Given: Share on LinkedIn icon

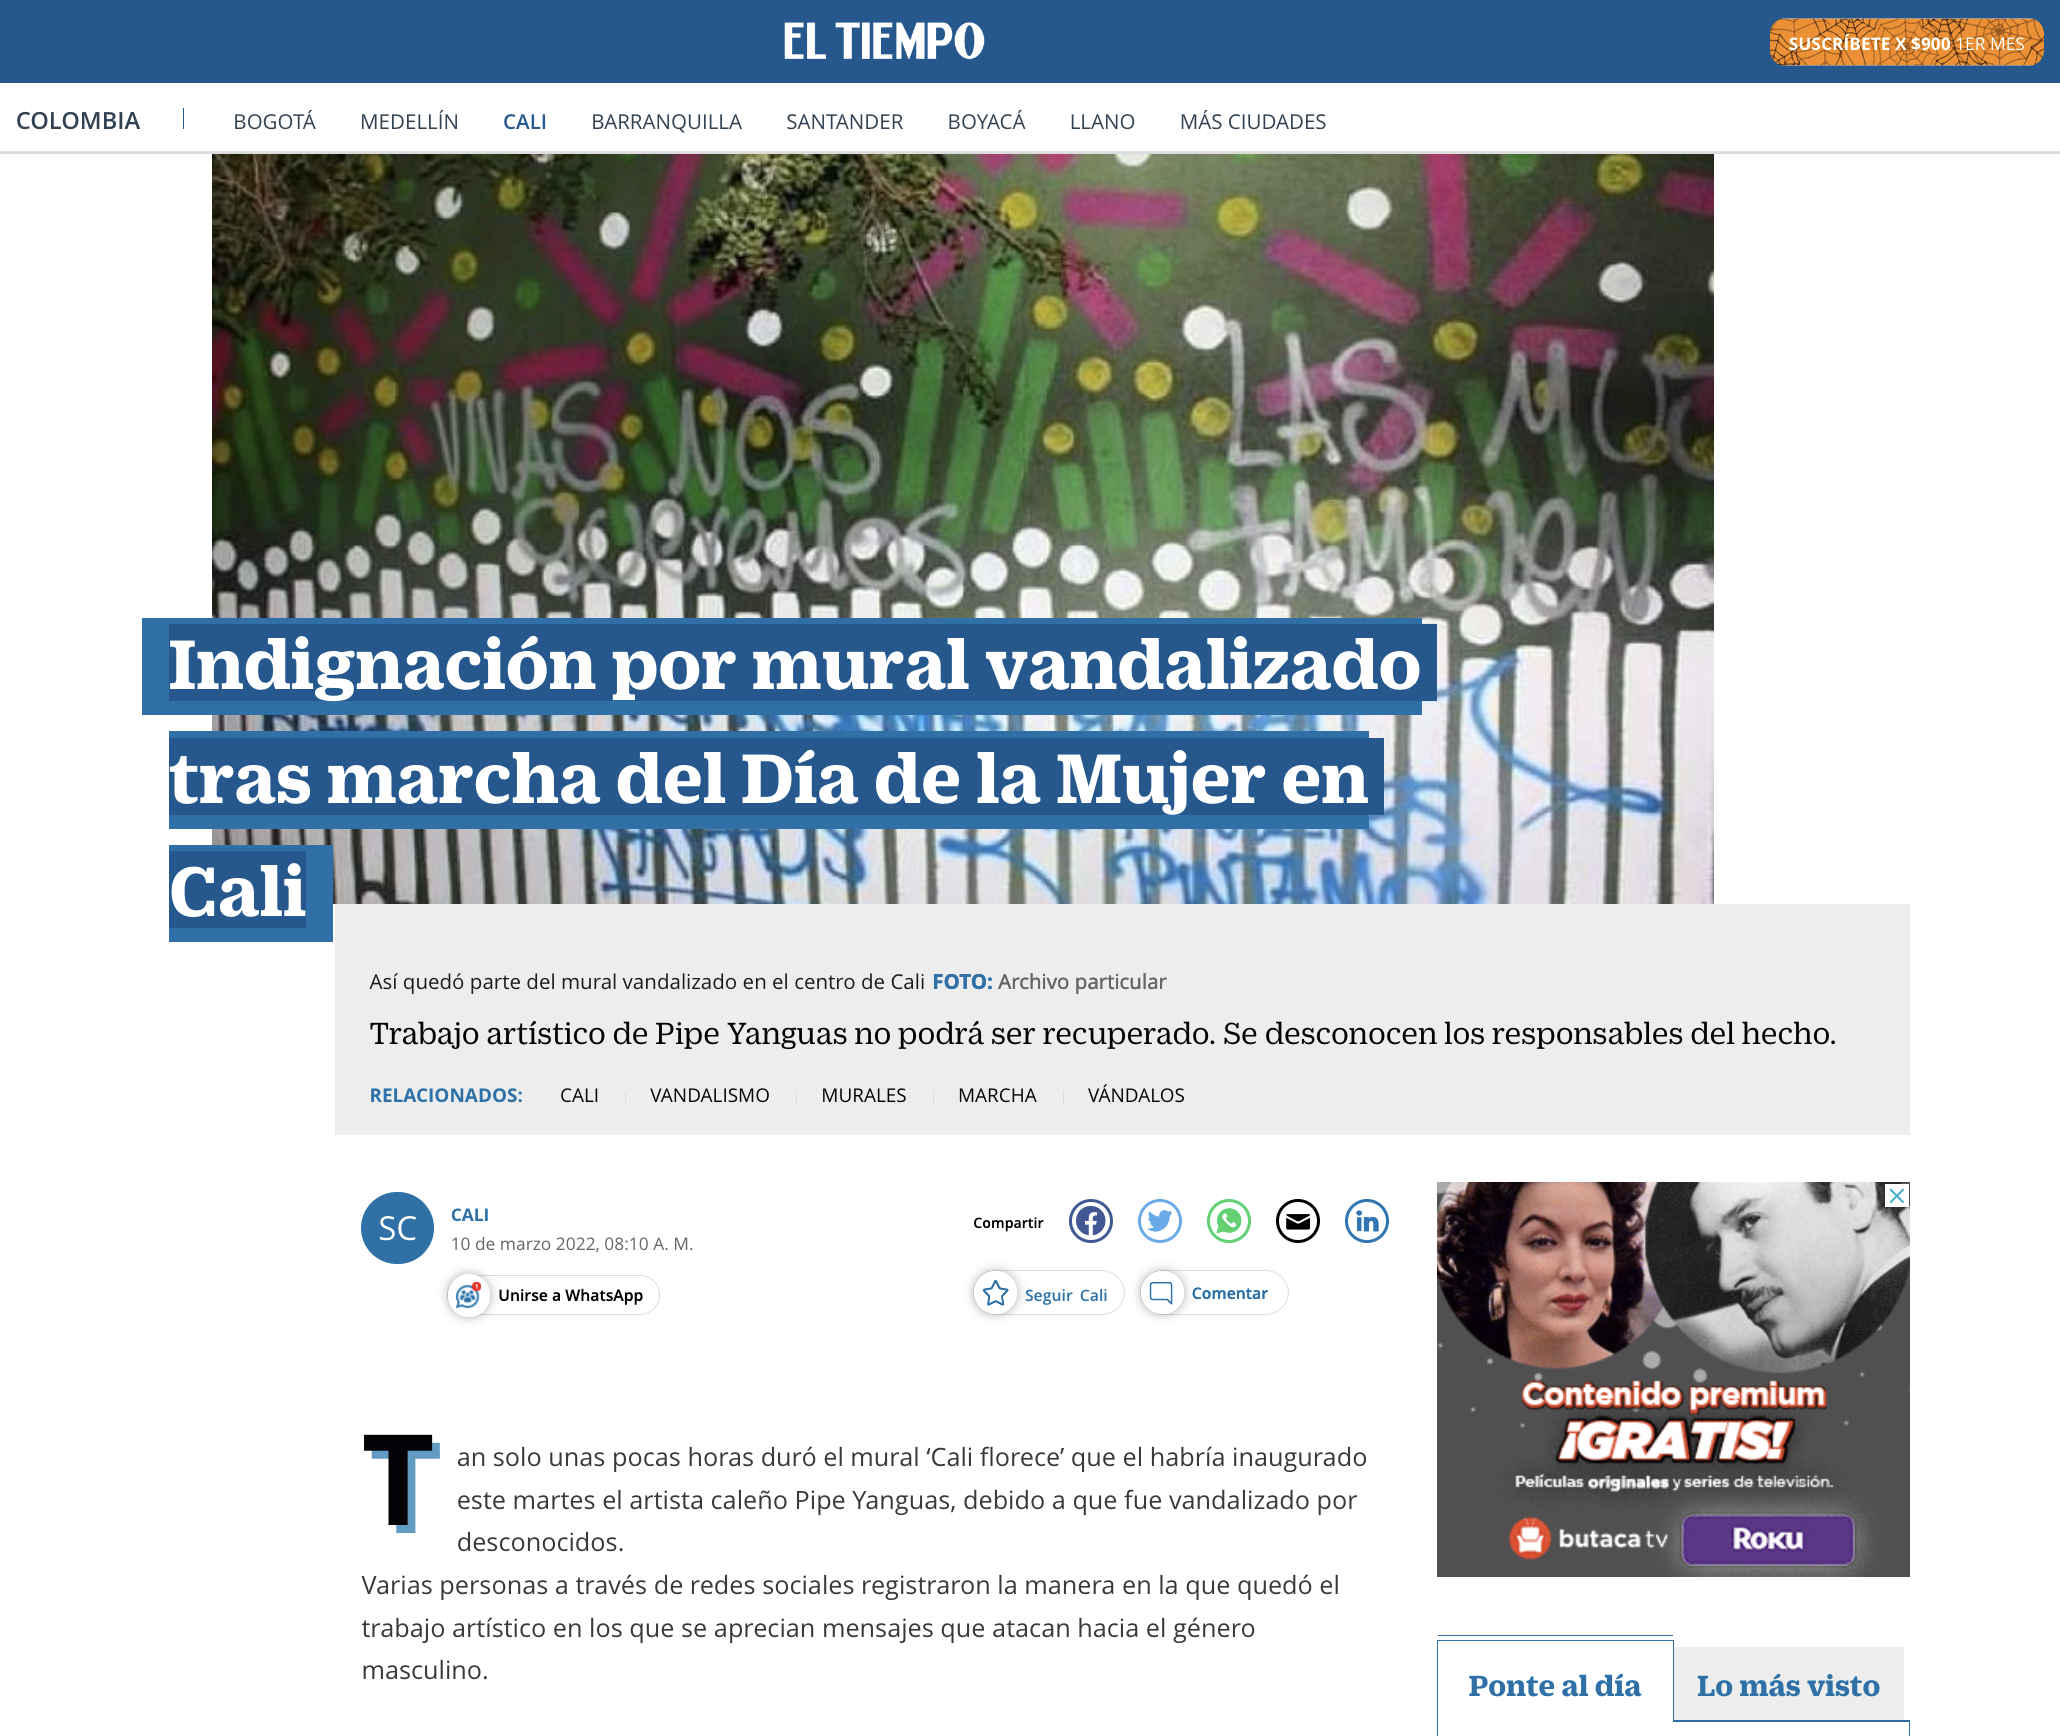Looking at the screenshot, I should point(1366,1221).
